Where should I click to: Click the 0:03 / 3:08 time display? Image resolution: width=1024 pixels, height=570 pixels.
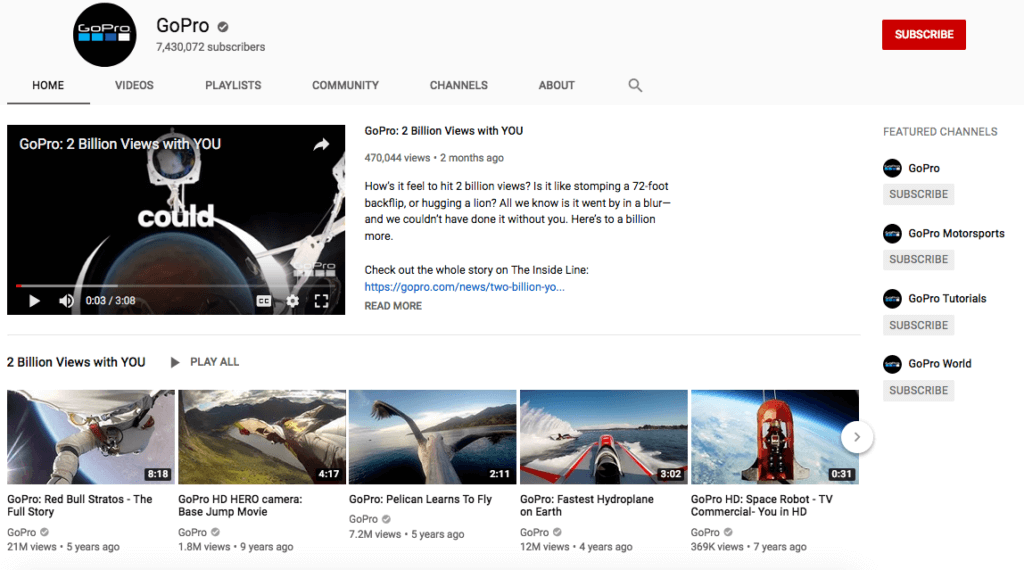coord(110,301)
